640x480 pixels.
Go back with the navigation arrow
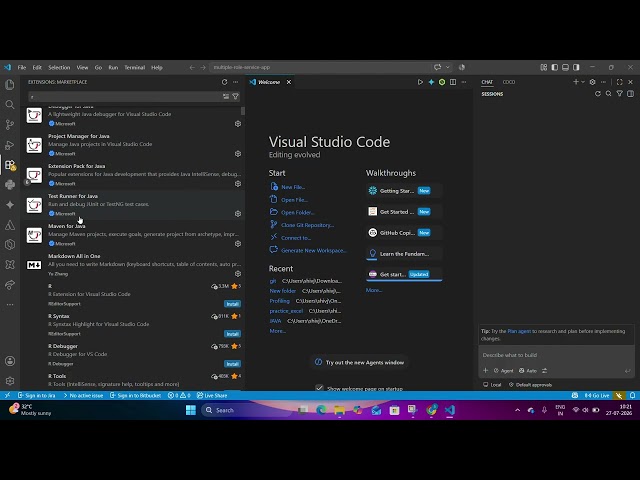click(192, 67)
